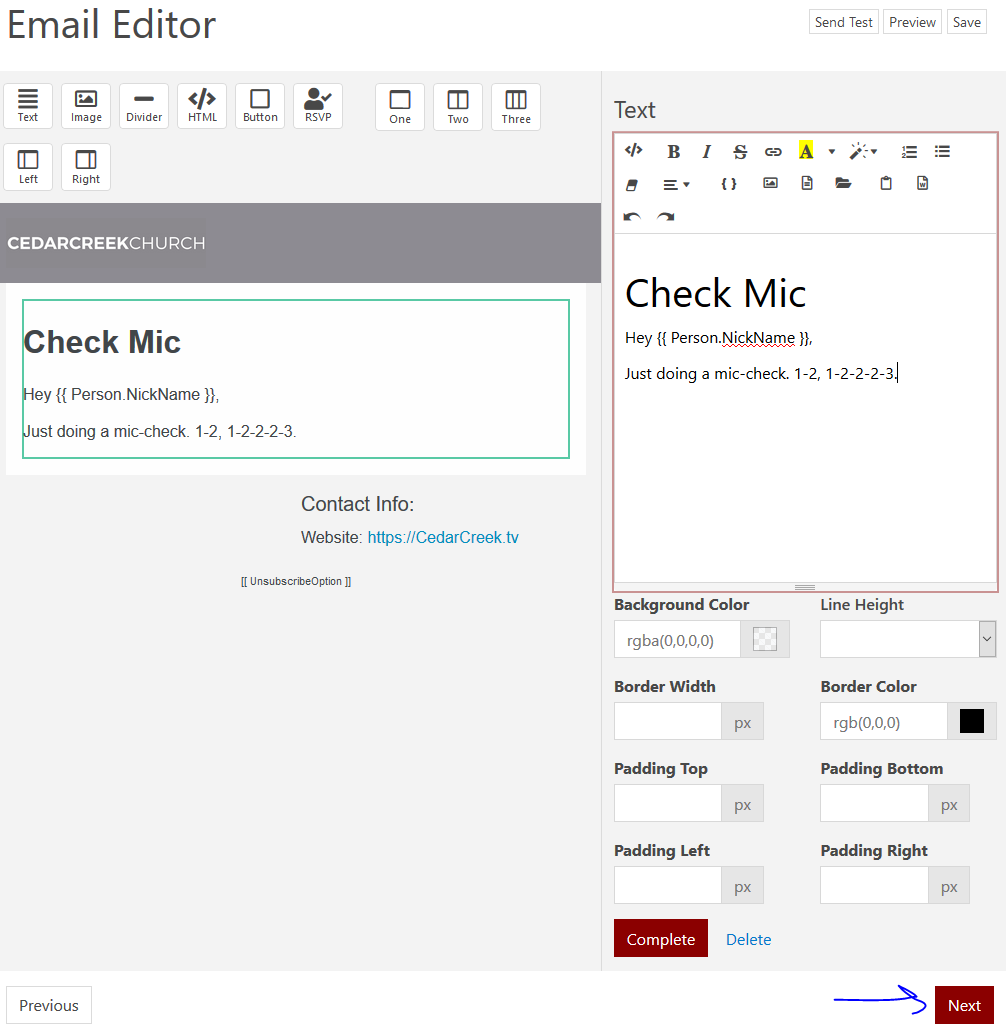The width and height of the screenshot is (1006, 1031).
Task: Create an unordered bullet list
Action: pyautogui.click(x=942, y=152)
